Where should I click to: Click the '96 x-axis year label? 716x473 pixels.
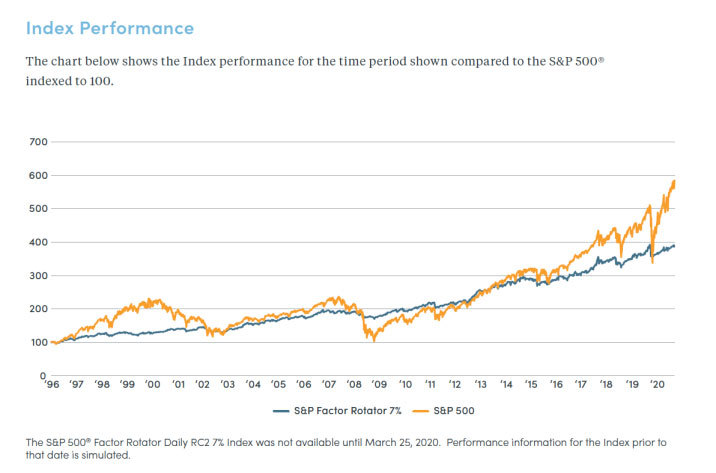[50, 384]
